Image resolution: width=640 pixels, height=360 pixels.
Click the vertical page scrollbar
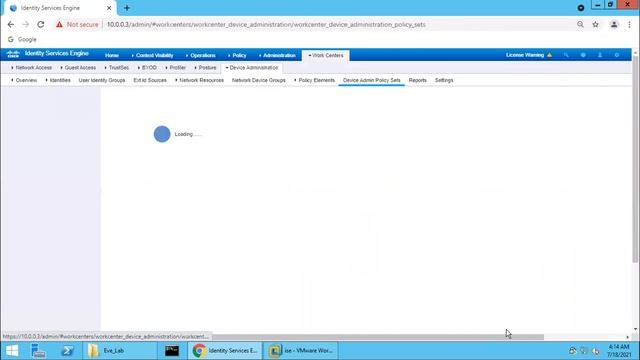[635, 160]
